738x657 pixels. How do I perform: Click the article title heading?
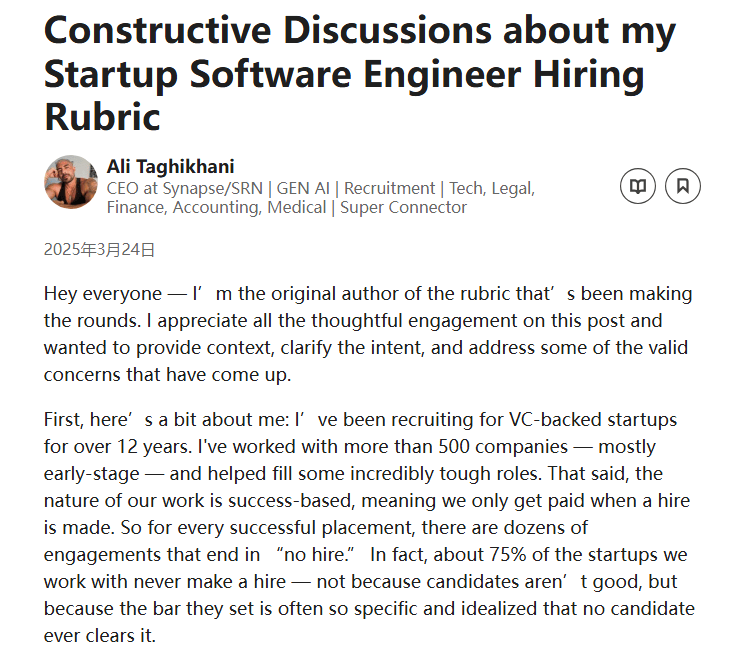click(x=360, y=73)
